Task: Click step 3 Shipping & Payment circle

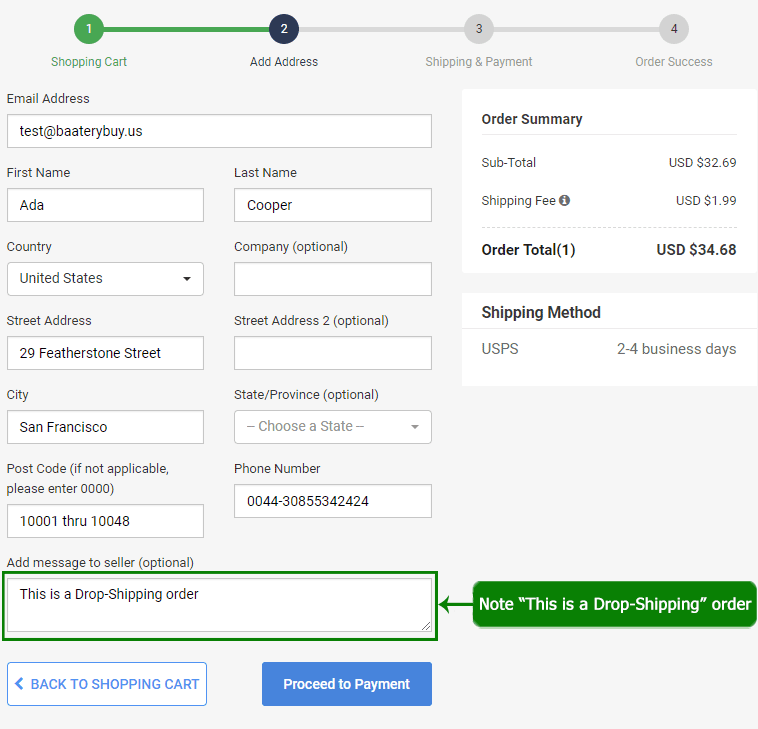Action: [479, 29]
